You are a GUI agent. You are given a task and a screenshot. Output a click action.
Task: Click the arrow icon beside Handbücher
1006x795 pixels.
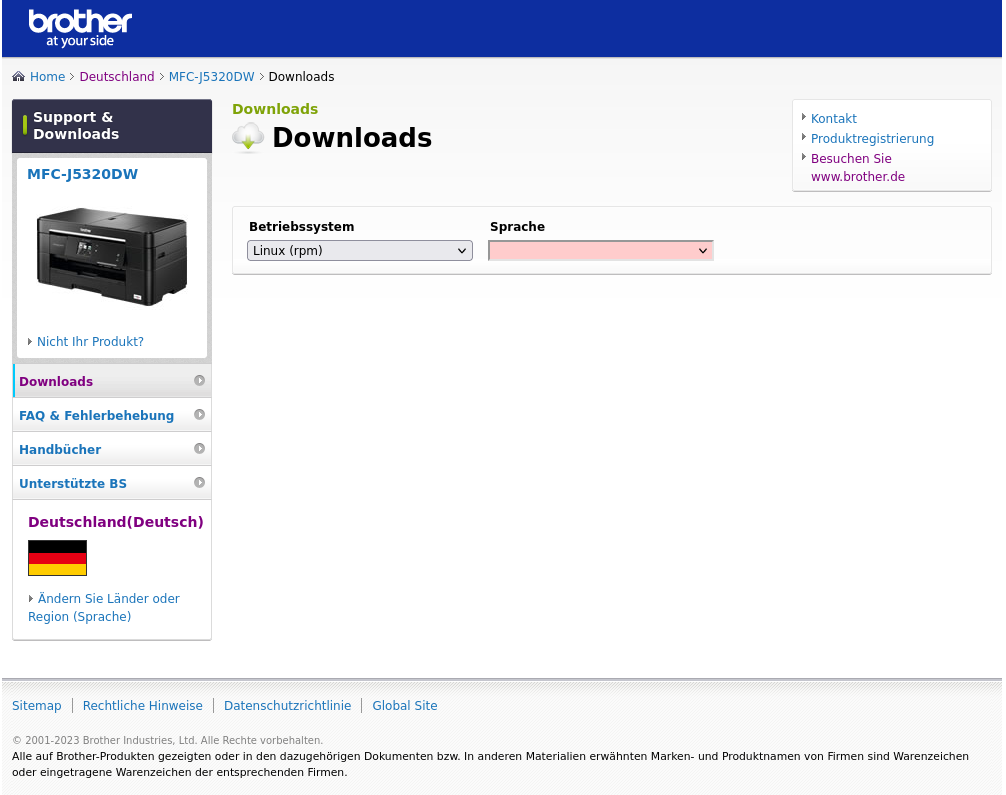click(200, 449)
